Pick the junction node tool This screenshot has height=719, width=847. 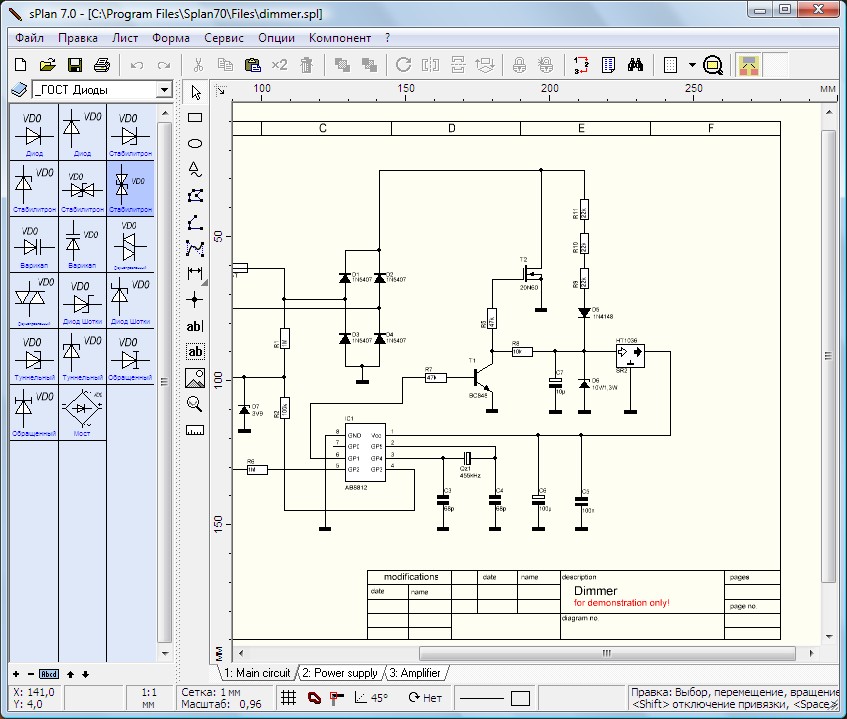coord(195,299)
